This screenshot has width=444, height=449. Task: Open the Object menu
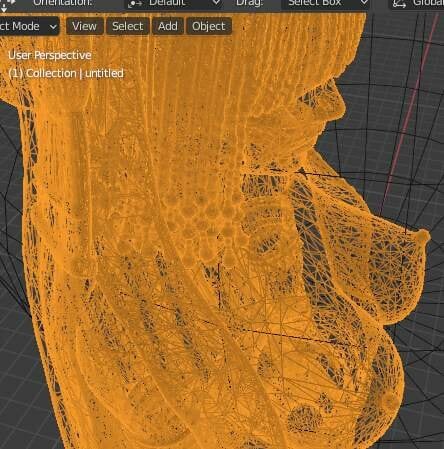pos(209,26)
